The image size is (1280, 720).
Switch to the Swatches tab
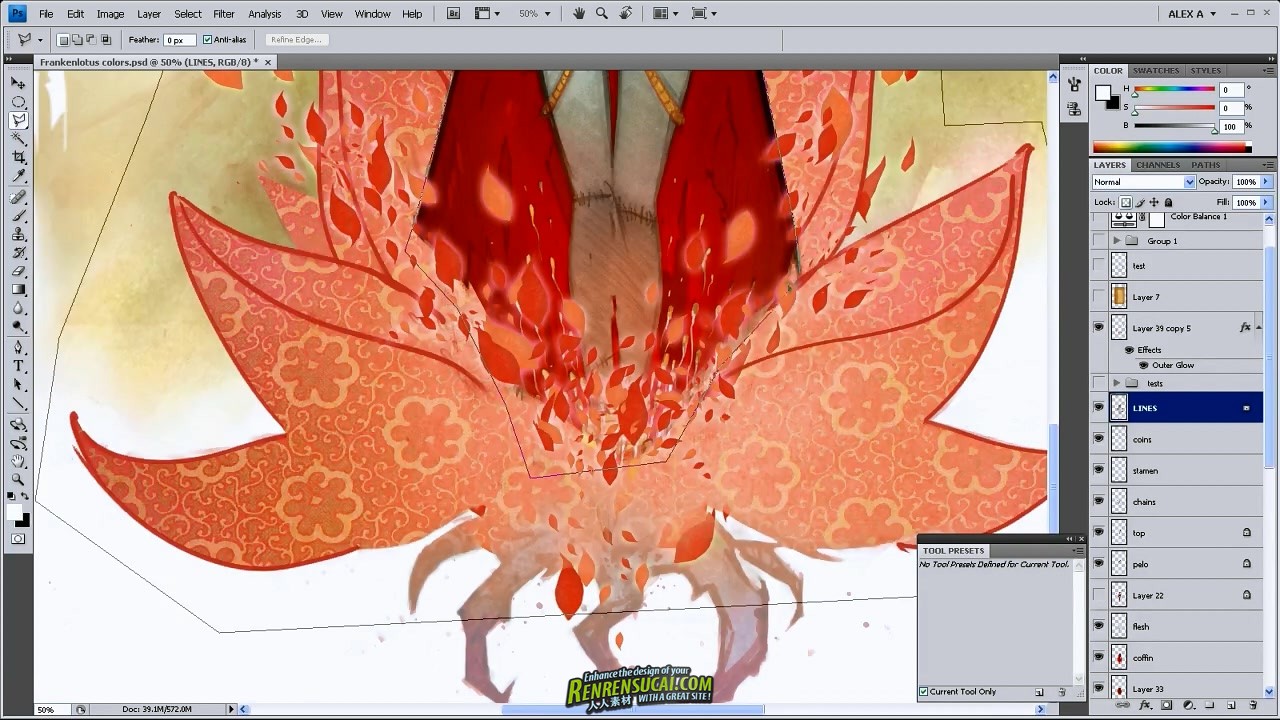[1156, 71]
